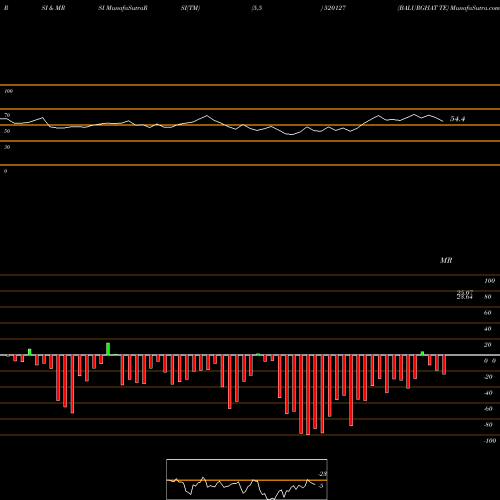Click the '40' label on the MR scale

coord(488,329)
